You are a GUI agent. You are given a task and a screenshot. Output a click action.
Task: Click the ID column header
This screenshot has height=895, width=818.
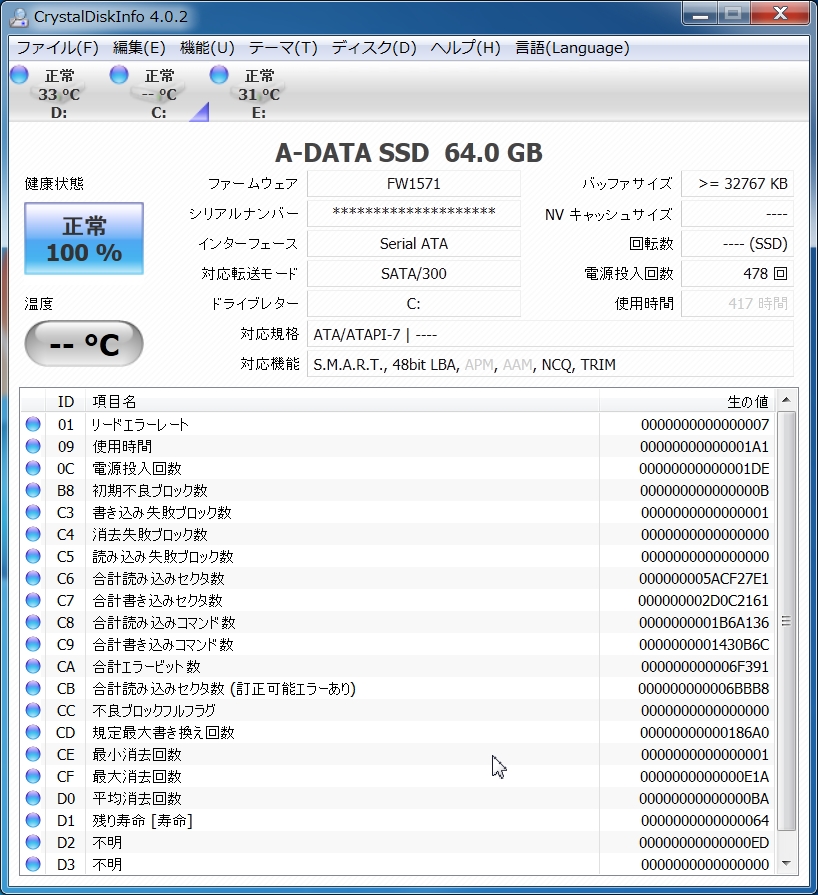[x=66, y=402]
